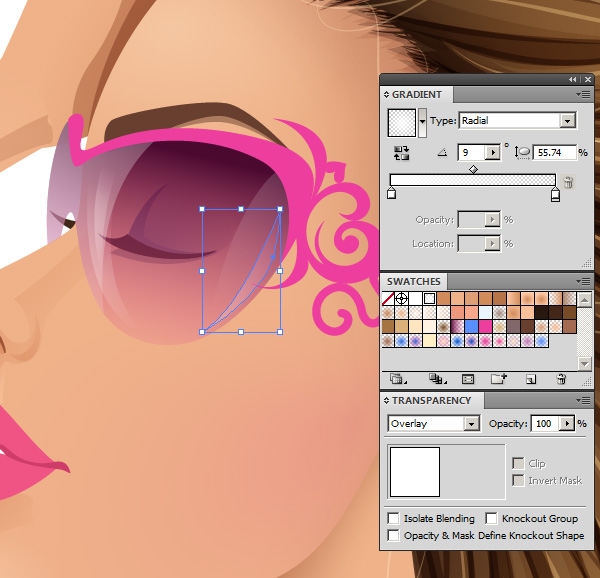
Task: Open the Swatches panel flyout menu
Action: 583,282
